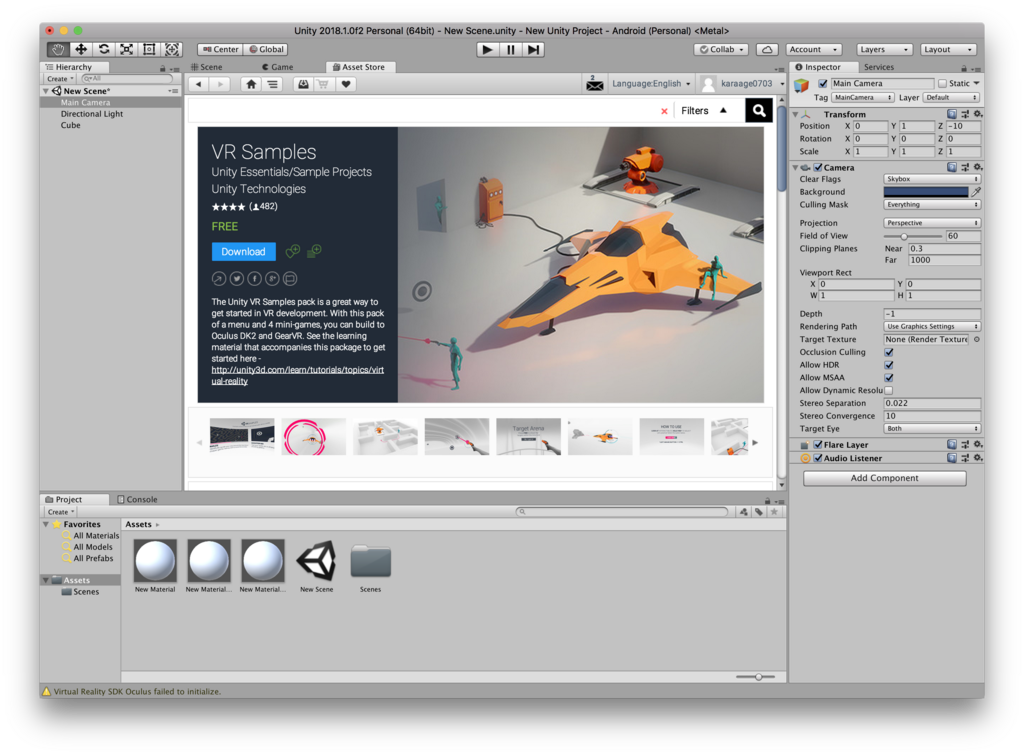Select the Rotate tool

click(x=103, y=49)
